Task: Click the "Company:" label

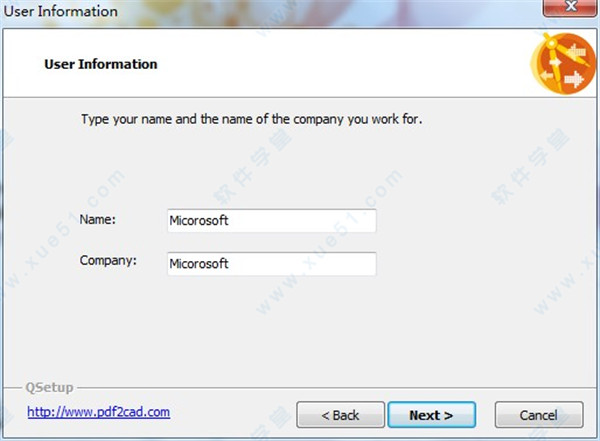Action: click(x=108, y=261)
